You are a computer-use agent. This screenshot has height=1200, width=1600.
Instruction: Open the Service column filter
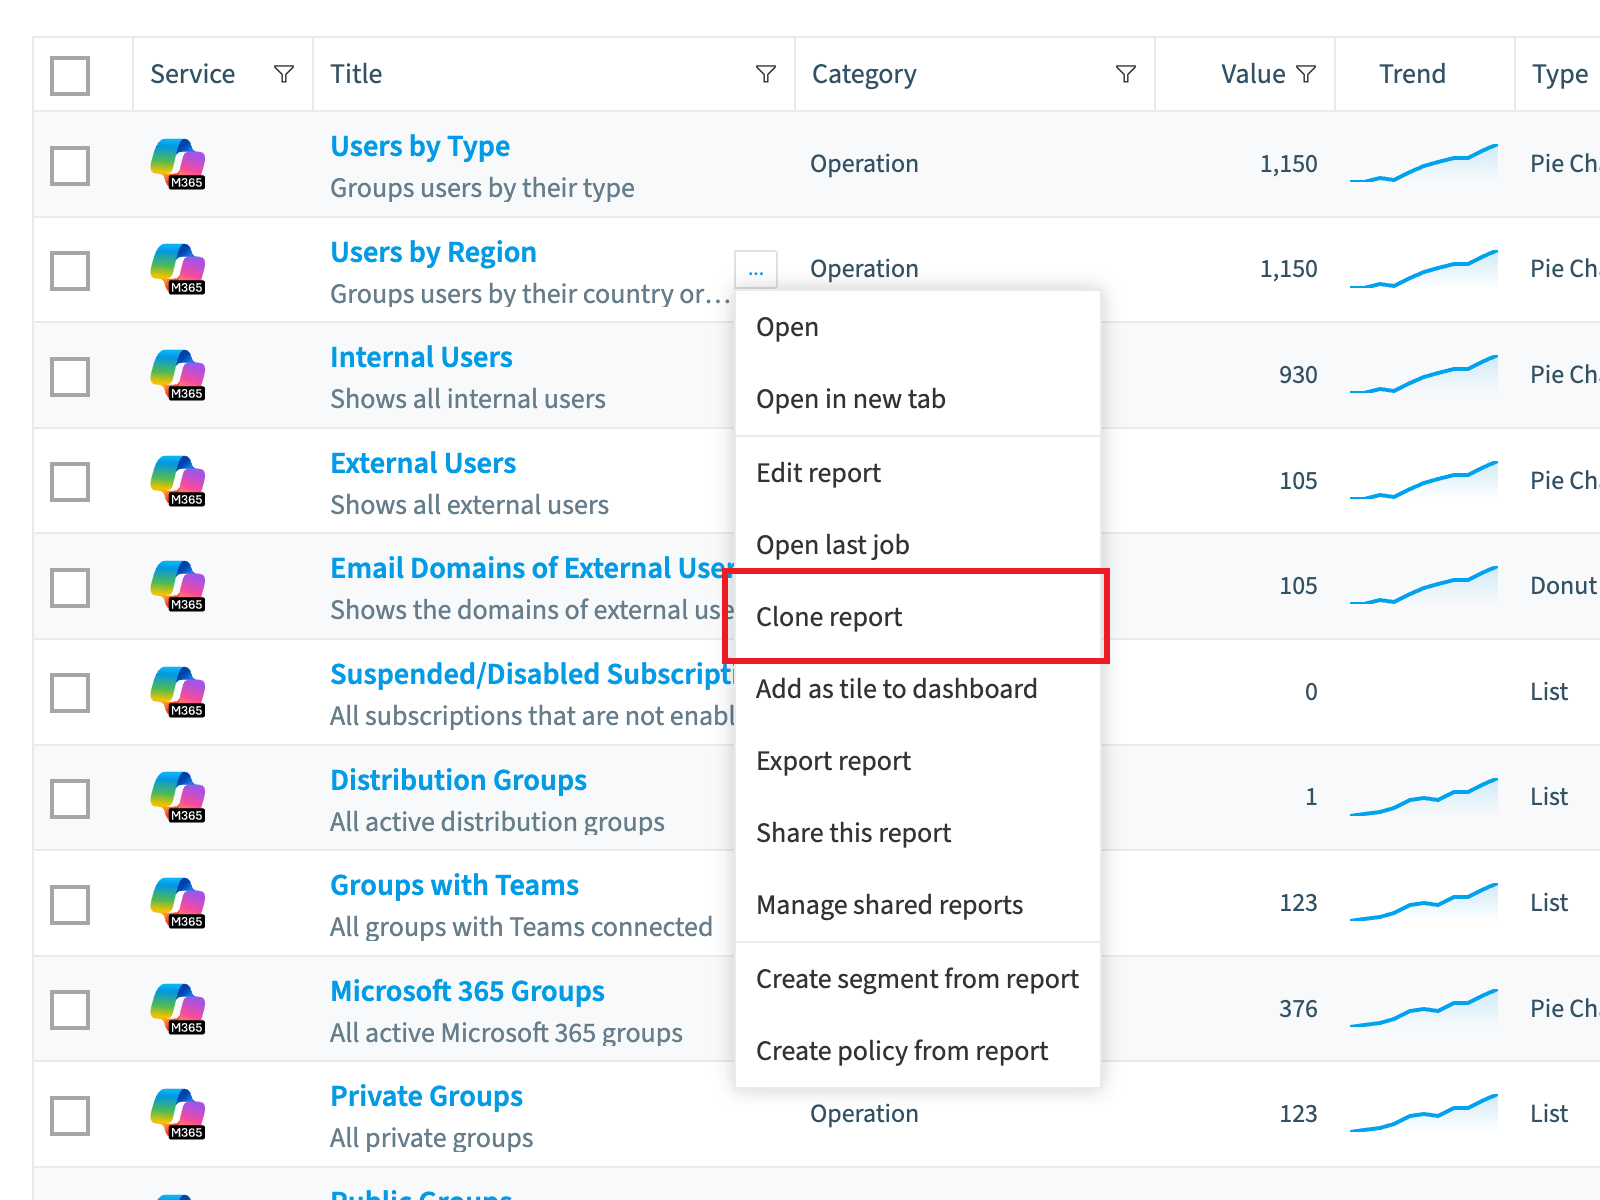tap(284, 74)
